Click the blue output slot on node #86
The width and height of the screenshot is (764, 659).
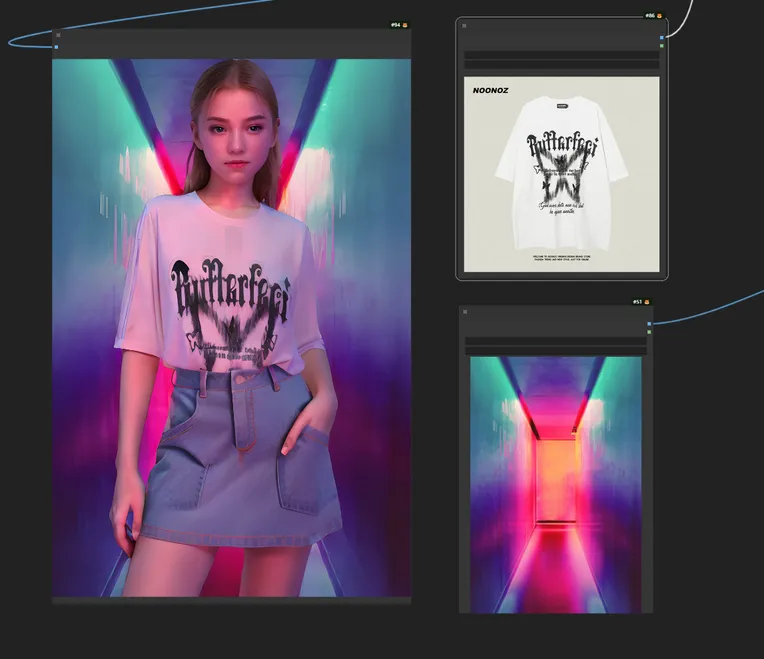[x=661, y=38]
